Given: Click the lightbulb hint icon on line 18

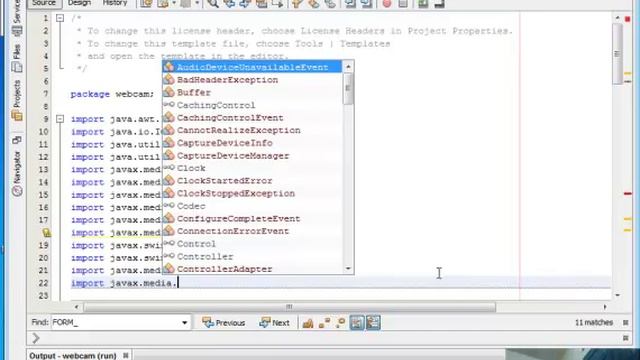Looking at the screenshot, I should pyautogui.click(x=47, y=233).
